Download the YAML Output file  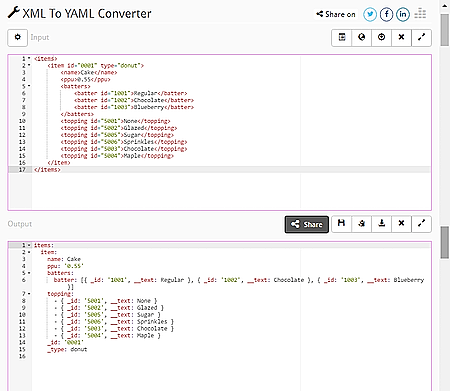click(381, 223)
